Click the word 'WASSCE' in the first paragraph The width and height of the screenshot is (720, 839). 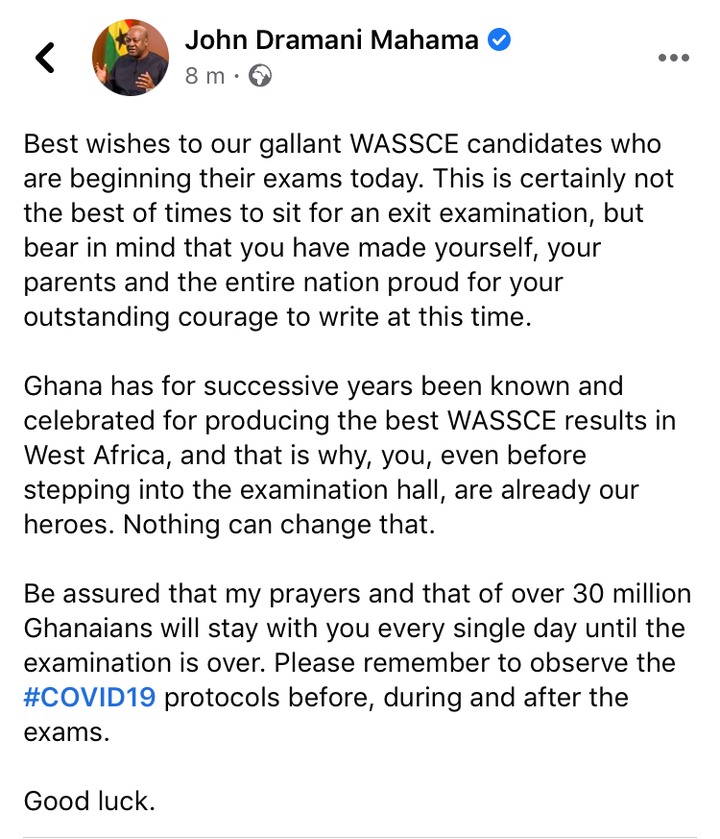pyautogui.click(x=404, y=144)
